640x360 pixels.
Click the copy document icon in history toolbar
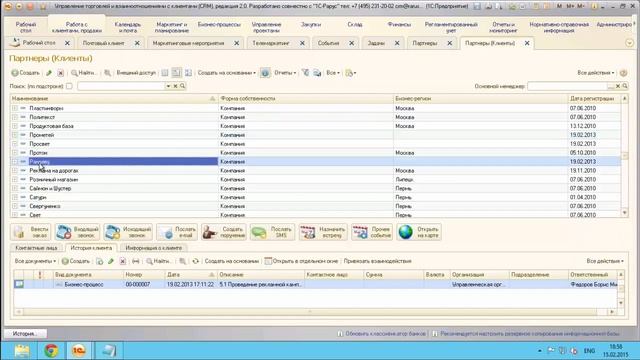[99, 261]
